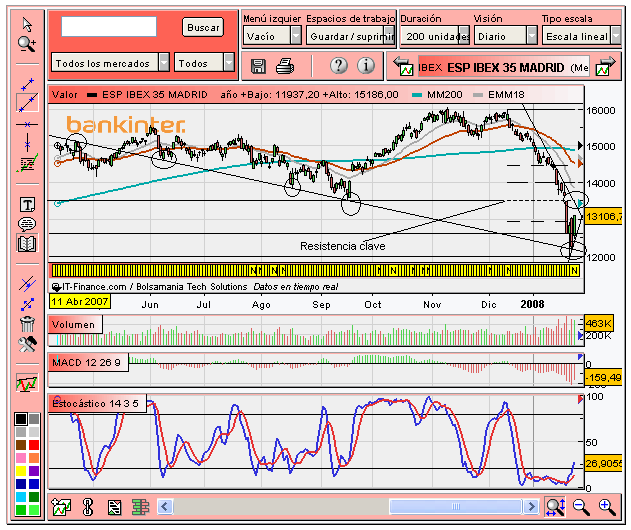Zoom in with the plus magnifier
This screenshot has height=530, width=631.
pyautogui.click(x=607, y=507)
